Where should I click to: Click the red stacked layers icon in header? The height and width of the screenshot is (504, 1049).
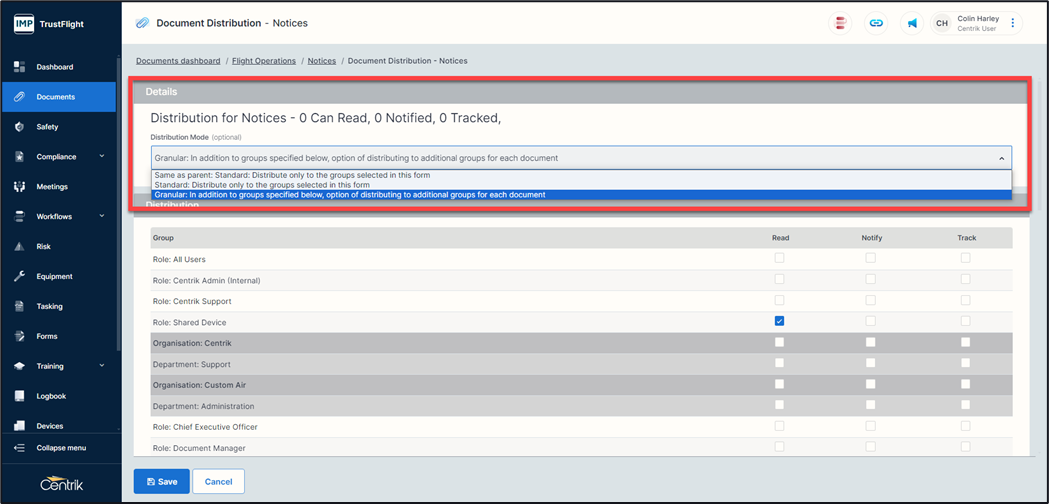(x=840, y=23)
